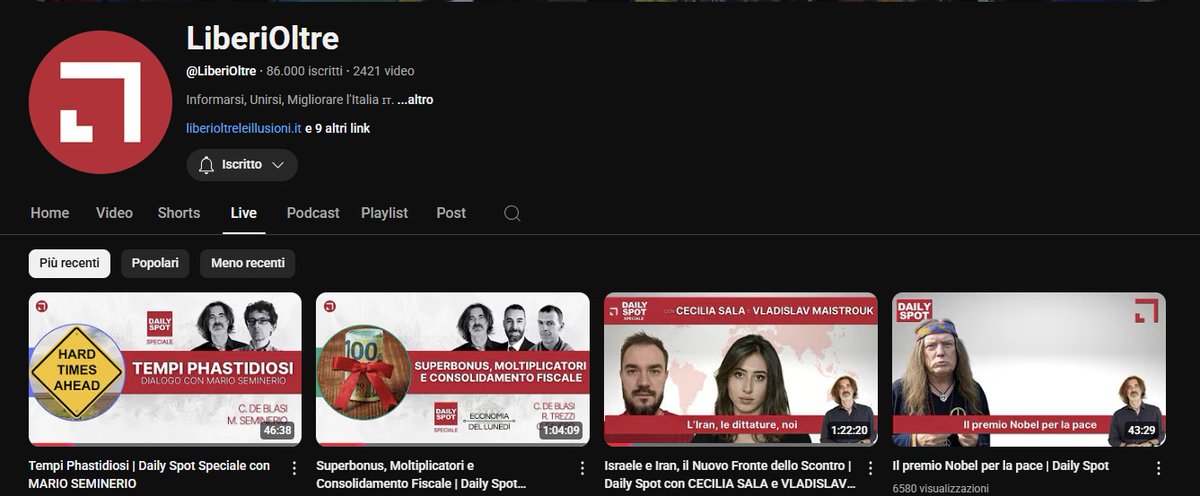The width and height of the screenshot is (1200, 496).
Task: Click the 86.000 iscritti subscriber count
Action: (x=304, y=71)
